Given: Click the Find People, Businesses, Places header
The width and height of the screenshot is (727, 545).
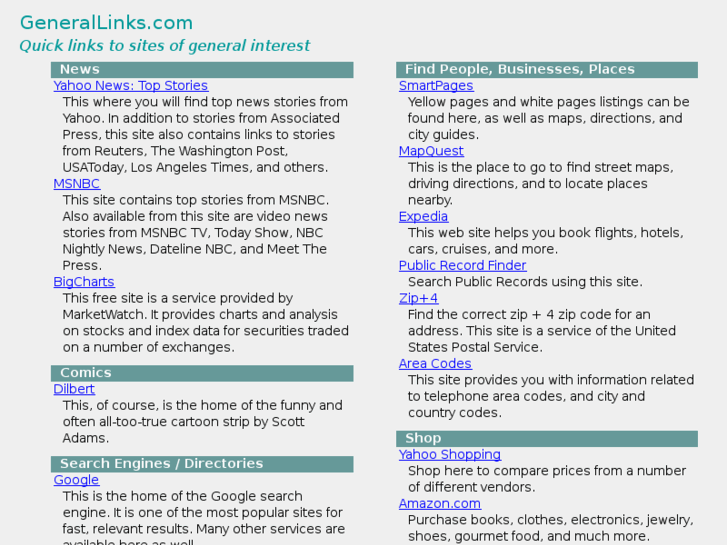Looking at the screenshot, I should click(547, 70).
